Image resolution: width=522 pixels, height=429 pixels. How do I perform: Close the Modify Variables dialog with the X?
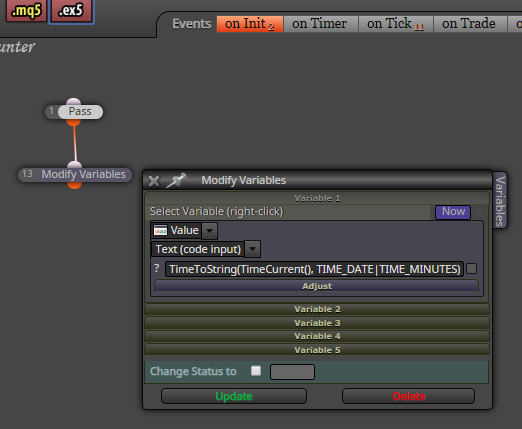[154, 181]
